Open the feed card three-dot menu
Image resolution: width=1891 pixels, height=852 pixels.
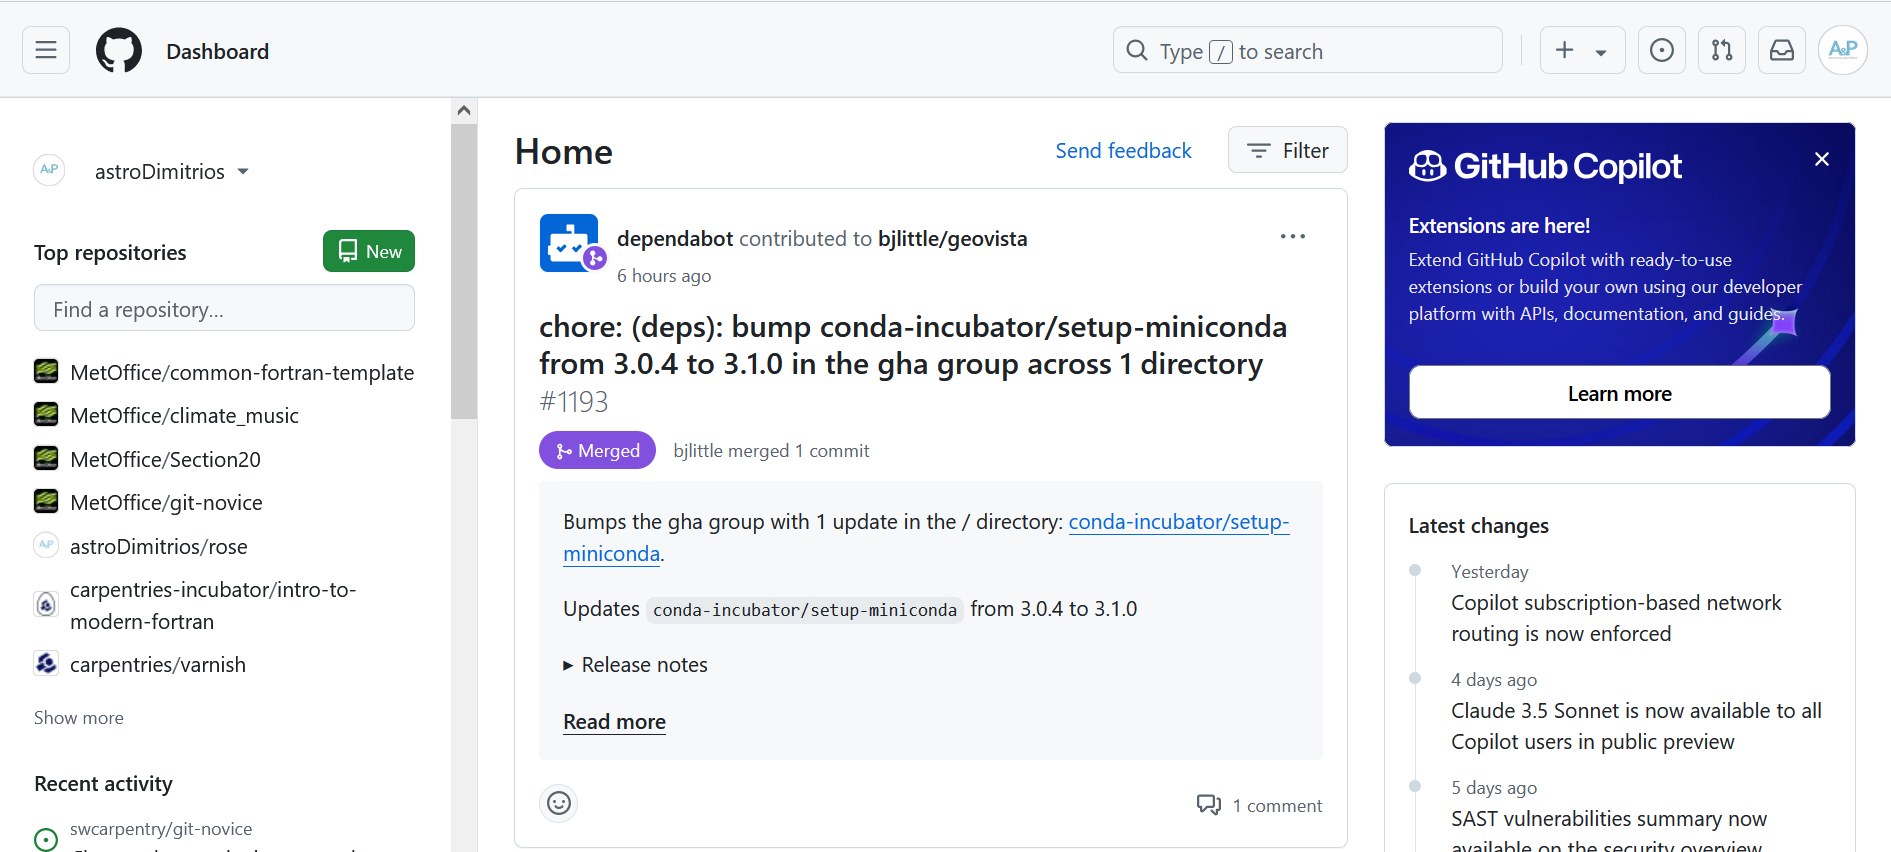[x=1292, y=237]
